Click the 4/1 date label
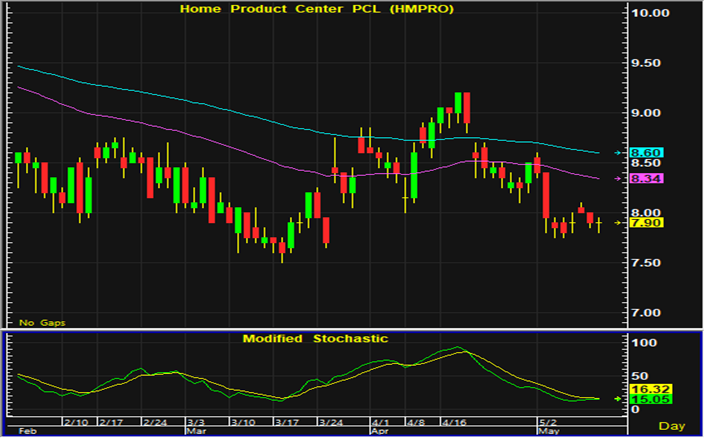 tap(380, 422)
